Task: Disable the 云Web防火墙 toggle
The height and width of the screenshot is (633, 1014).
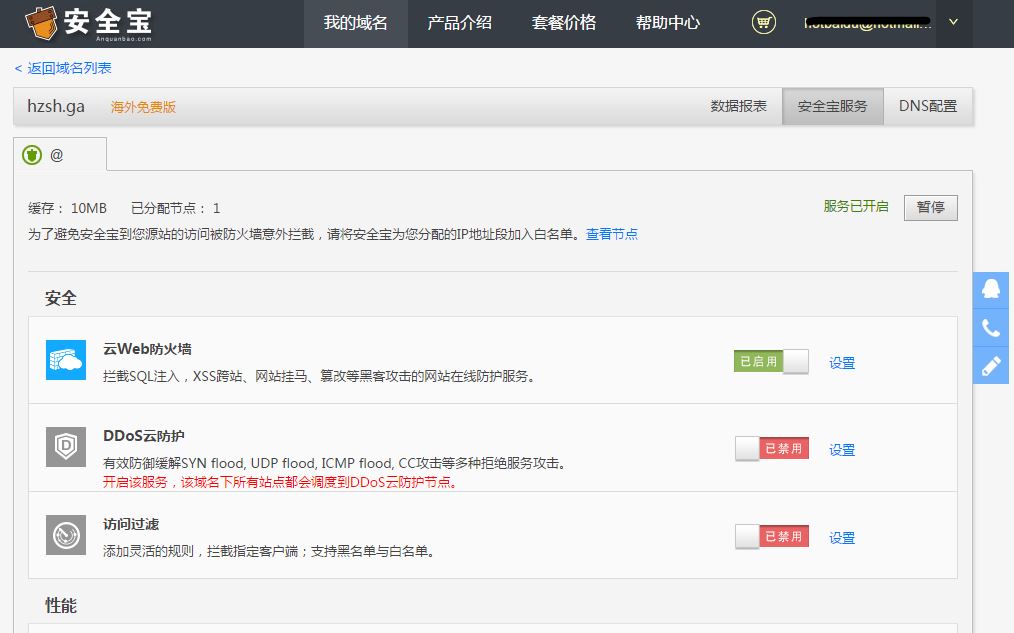Action: pos(771,362)
